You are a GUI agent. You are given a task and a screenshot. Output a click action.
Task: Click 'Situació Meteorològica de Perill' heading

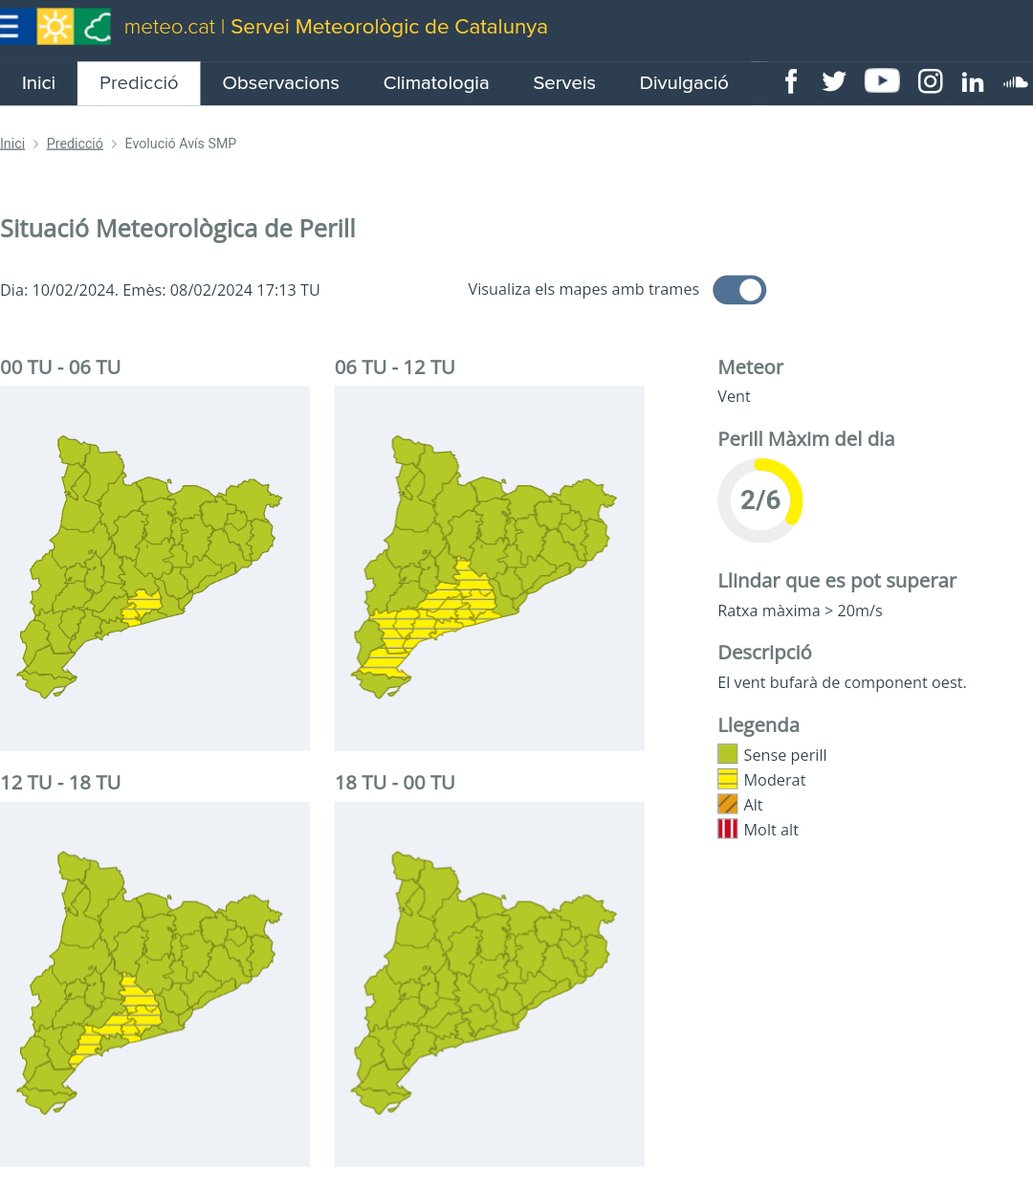pos(178,229)
